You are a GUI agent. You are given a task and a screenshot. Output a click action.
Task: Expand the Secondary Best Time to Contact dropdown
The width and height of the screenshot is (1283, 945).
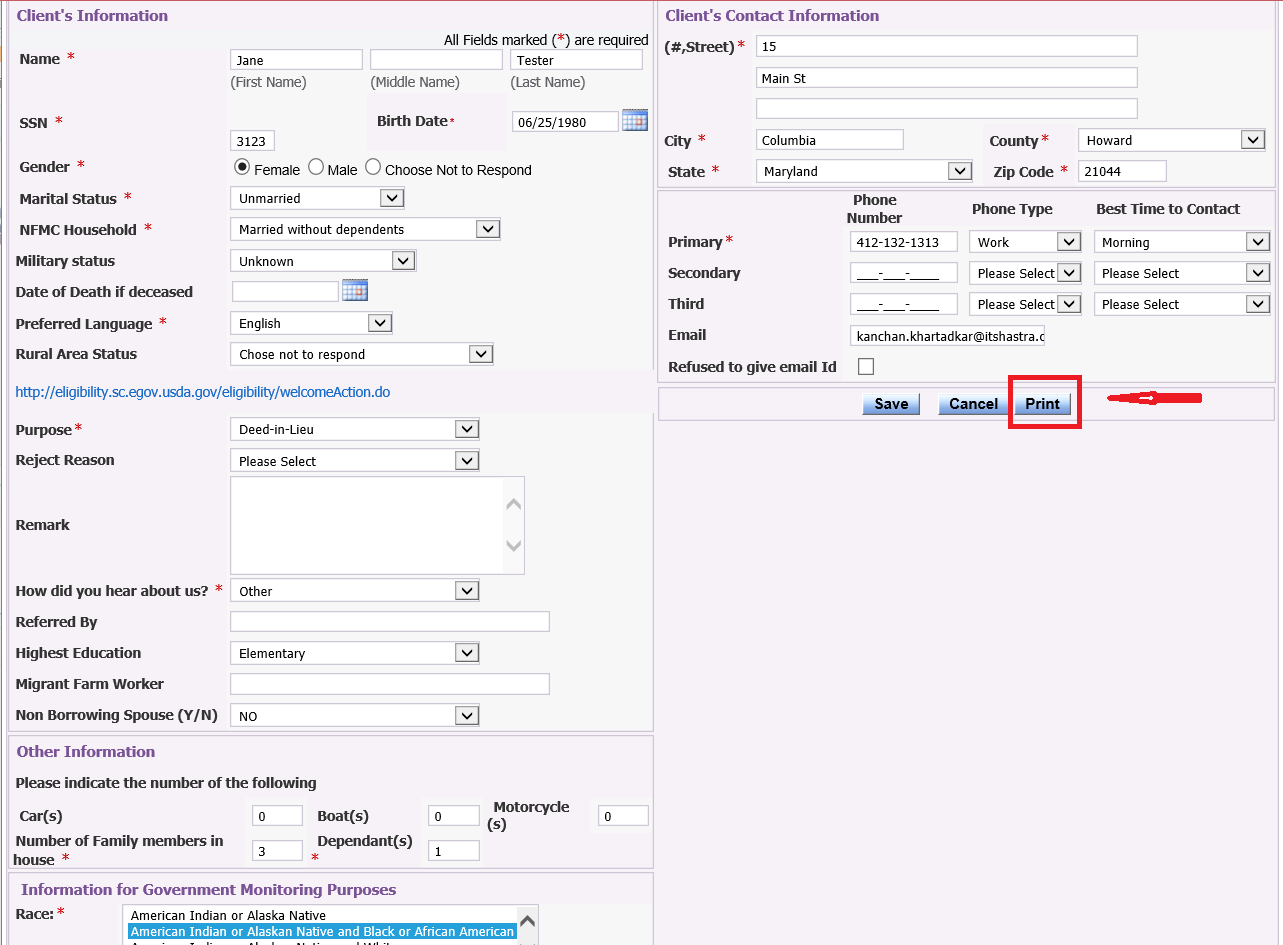(1182, 273)
